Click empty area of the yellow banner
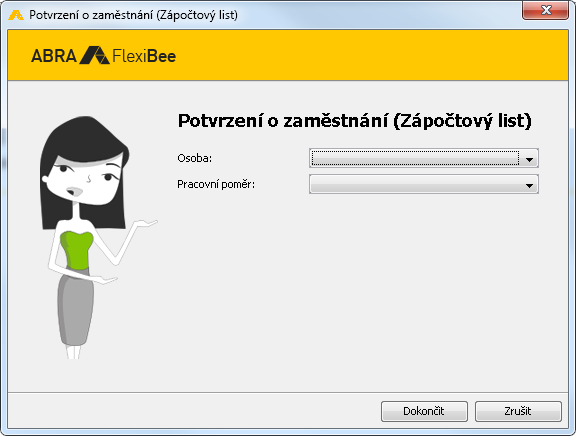Viewport: 576px width, 436px height. tap(367, 55)
